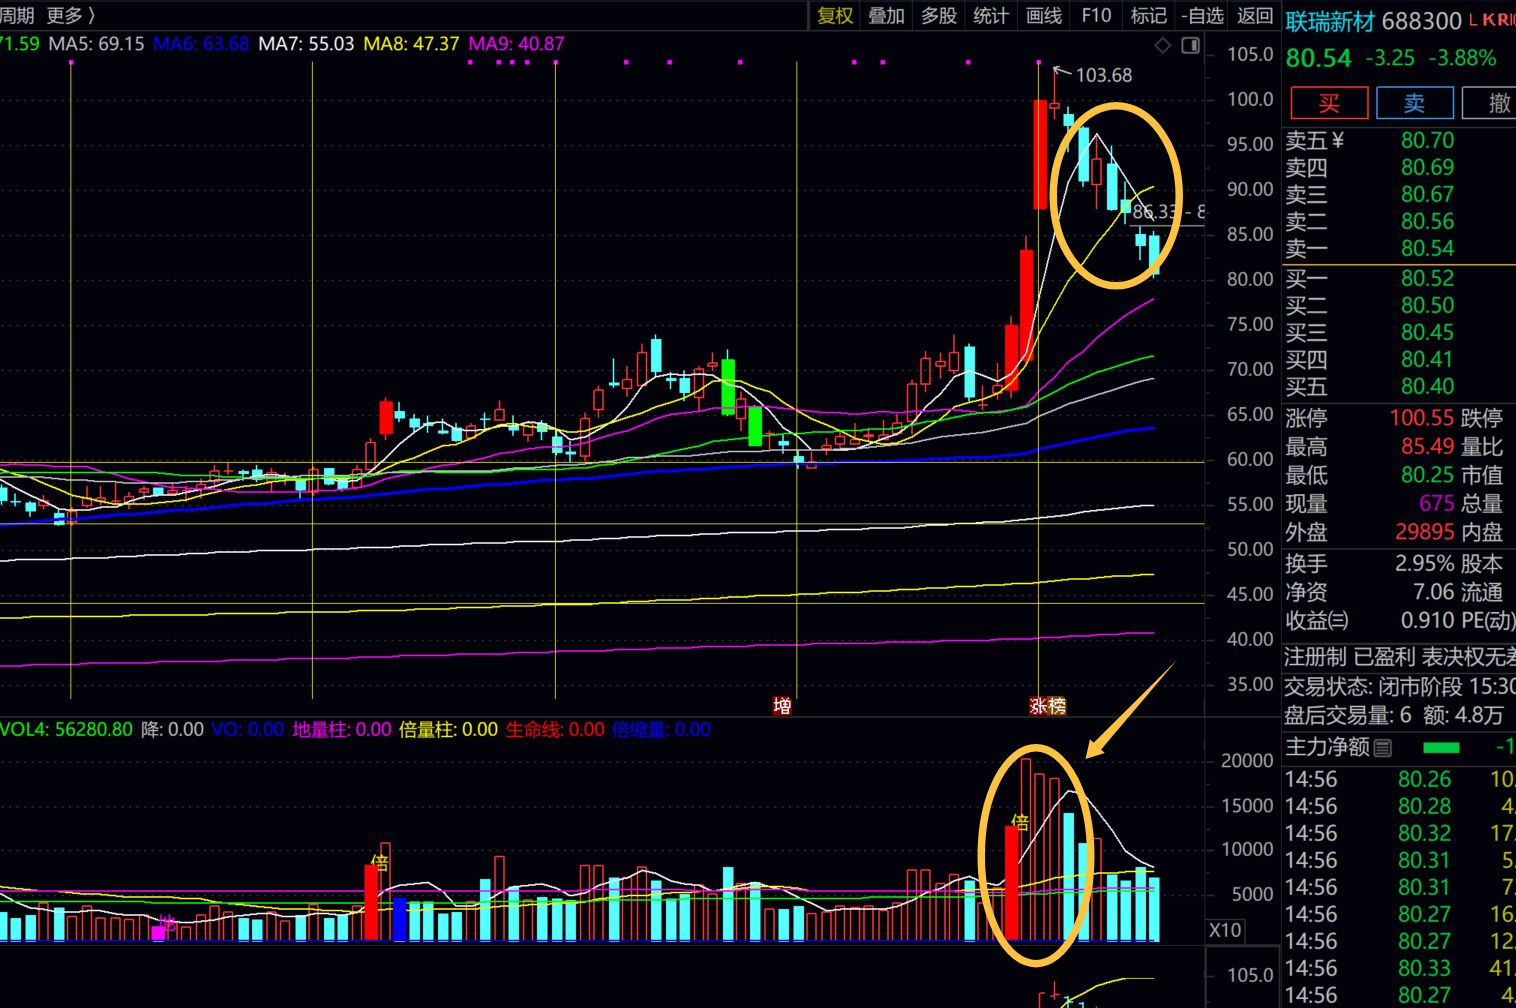Click the X10 volume scale box
Image resolution: width=1516 pixels, height=1008 pixels.
1225,930
